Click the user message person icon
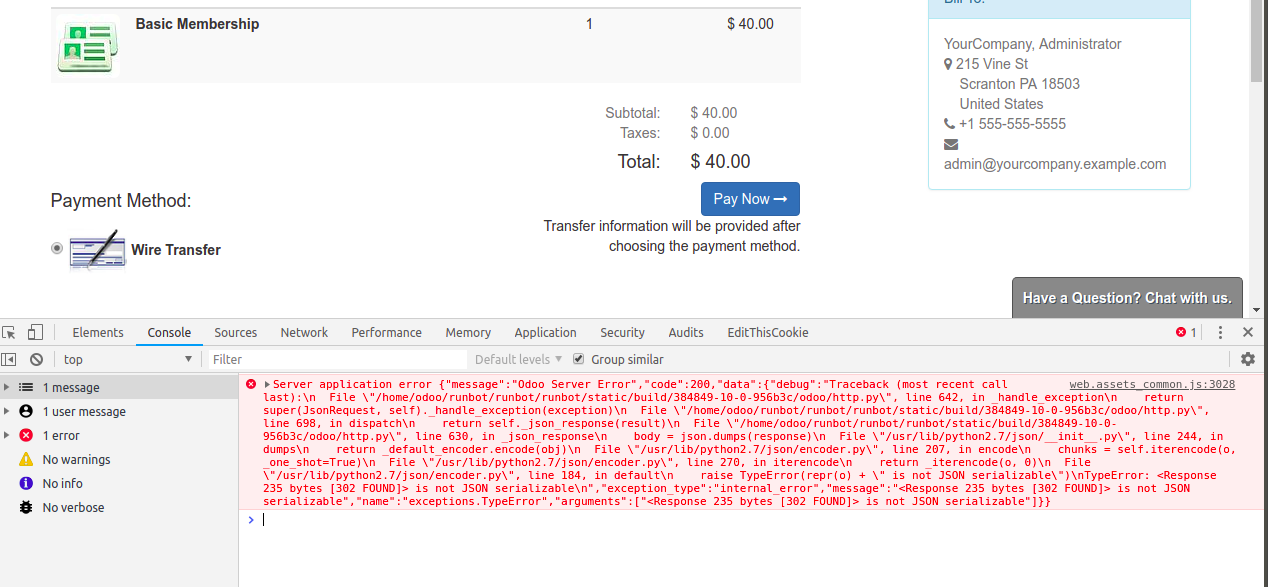 tap(26, 411)
